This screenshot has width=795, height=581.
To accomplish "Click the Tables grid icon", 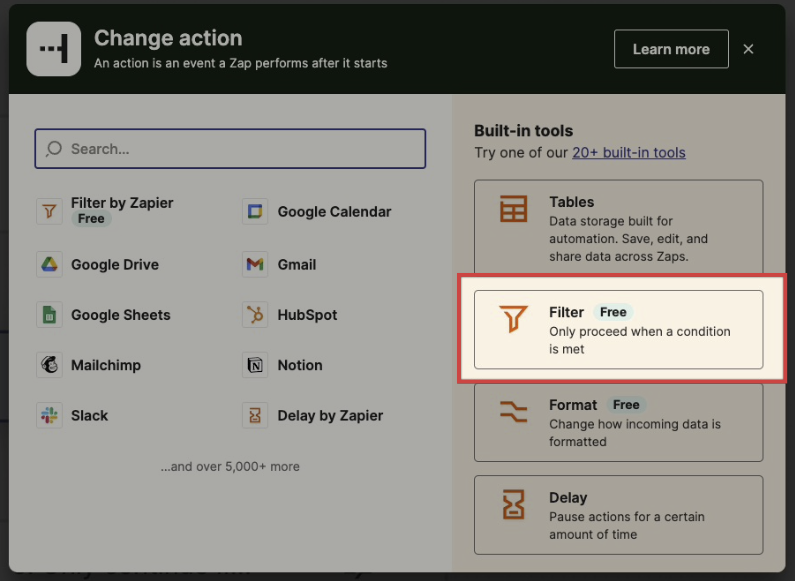I will pos(513,209).
